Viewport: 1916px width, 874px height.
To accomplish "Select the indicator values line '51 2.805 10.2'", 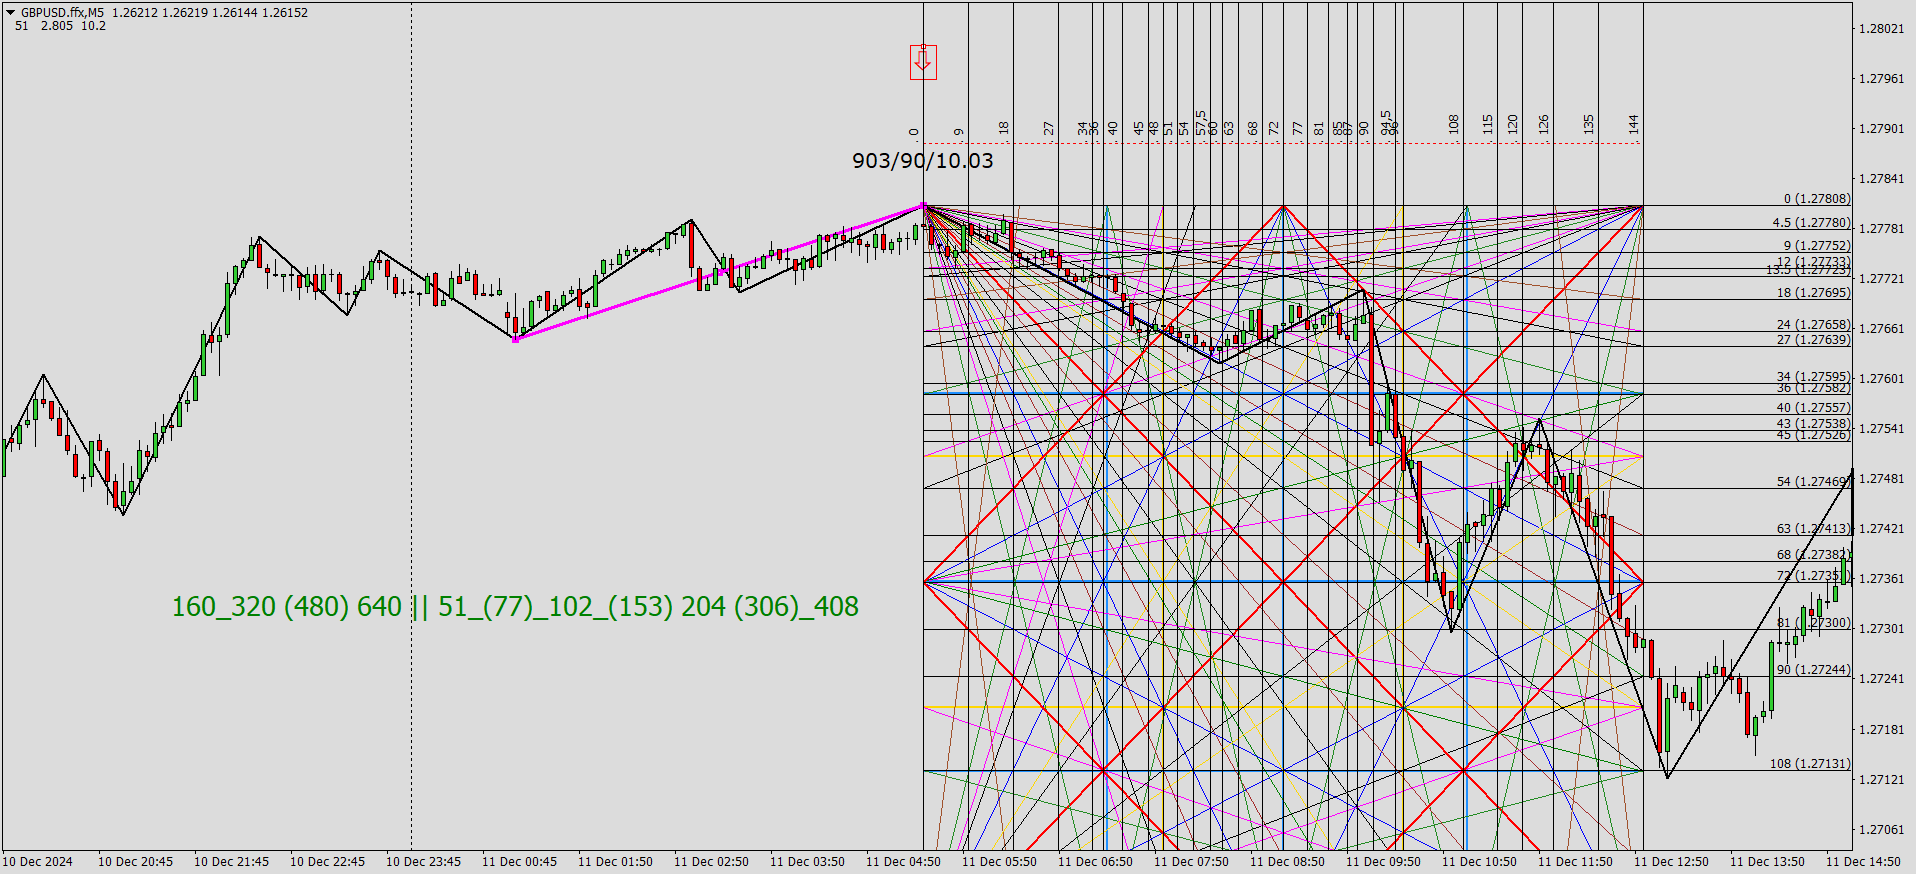I will (61, 26).
